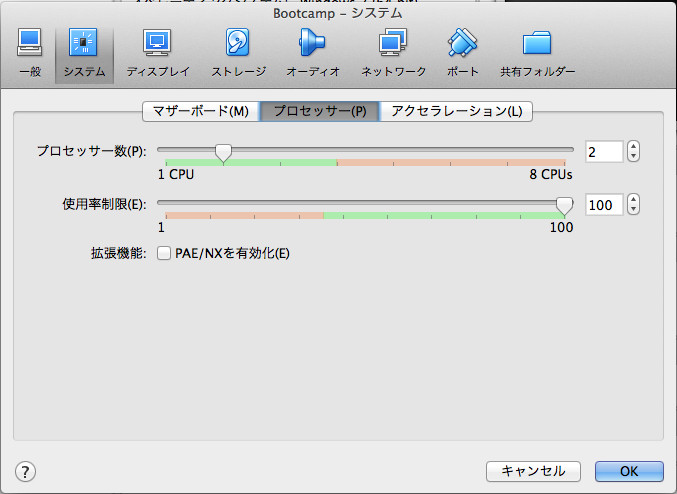Viewport: 677px width, 494px height.
Task: Click the usage limit field showing 100
Action: coord(604,205)
